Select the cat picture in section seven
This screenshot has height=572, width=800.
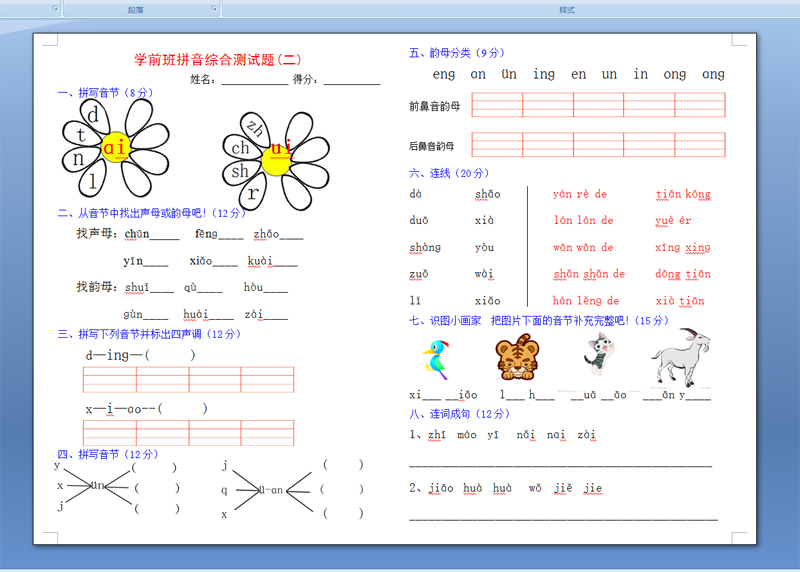click(x=599, y=354)
